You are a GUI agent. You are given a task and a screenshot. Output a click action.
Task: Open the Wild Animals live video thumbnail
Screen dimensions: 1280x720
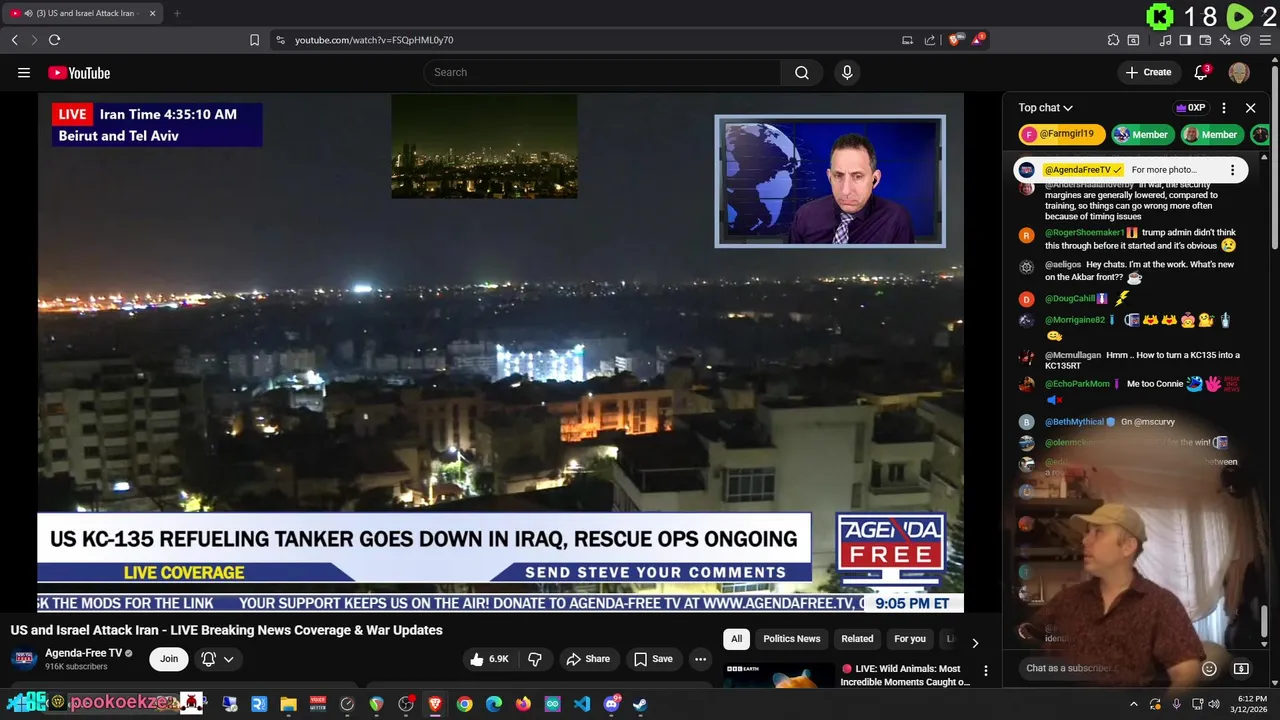779,676
